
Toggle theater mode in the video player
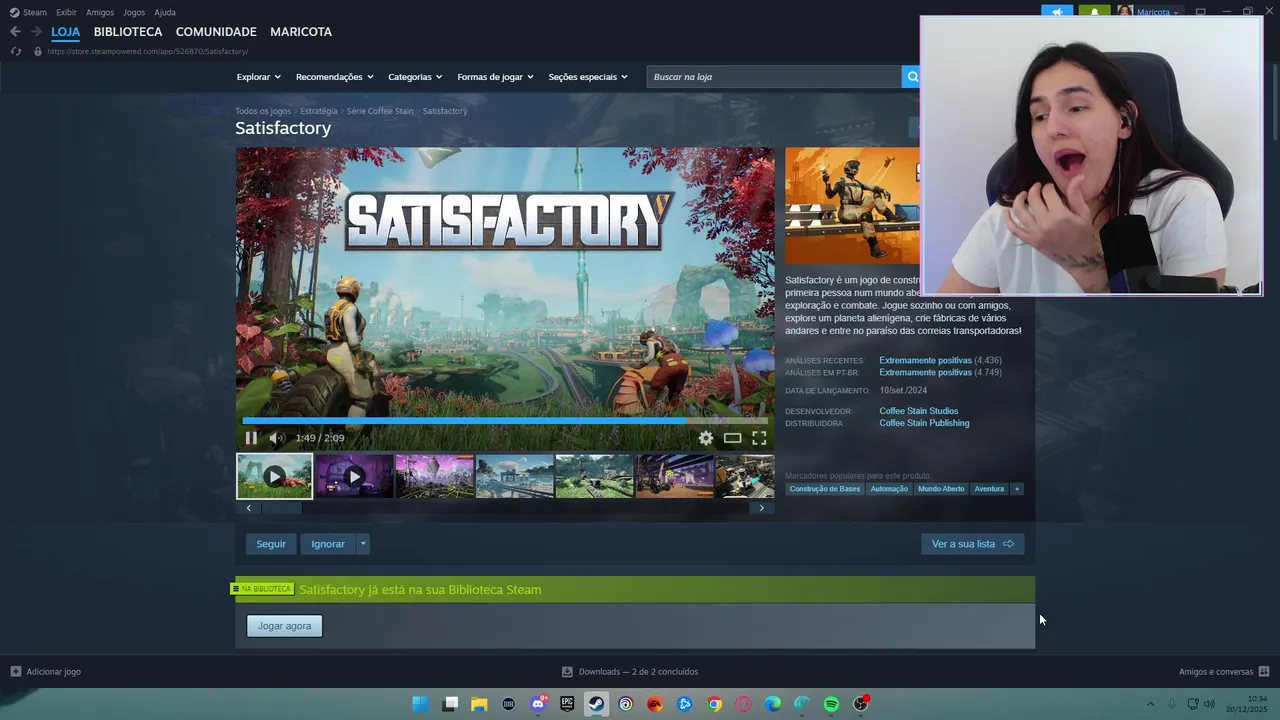(x=733, y=438)
